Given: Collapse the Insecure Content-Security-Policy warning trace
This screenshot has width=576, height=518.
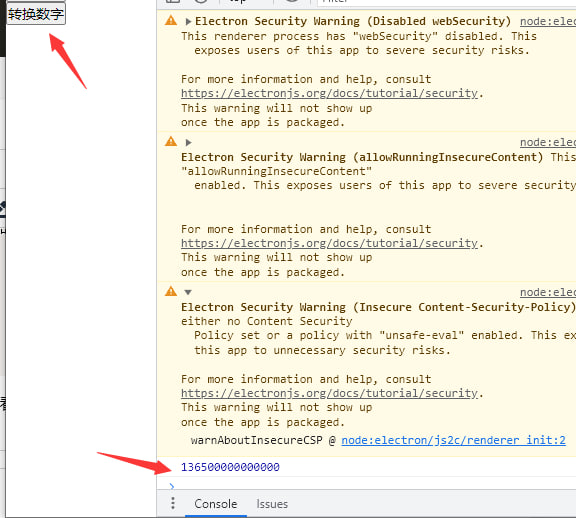Looking at the screenshot, I should tap(188, 292).
